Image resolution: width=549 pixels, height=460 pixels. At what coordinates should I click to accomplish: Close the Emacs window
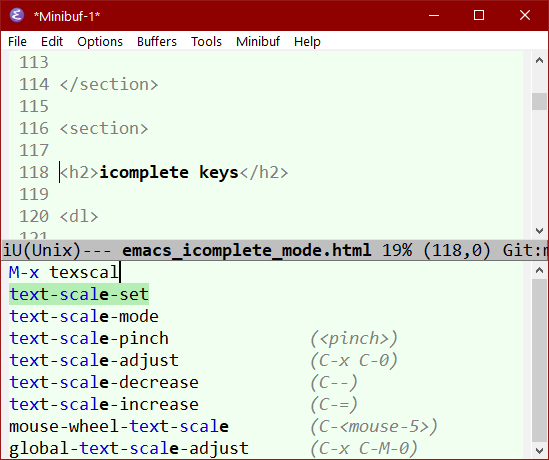coord(525,15)
